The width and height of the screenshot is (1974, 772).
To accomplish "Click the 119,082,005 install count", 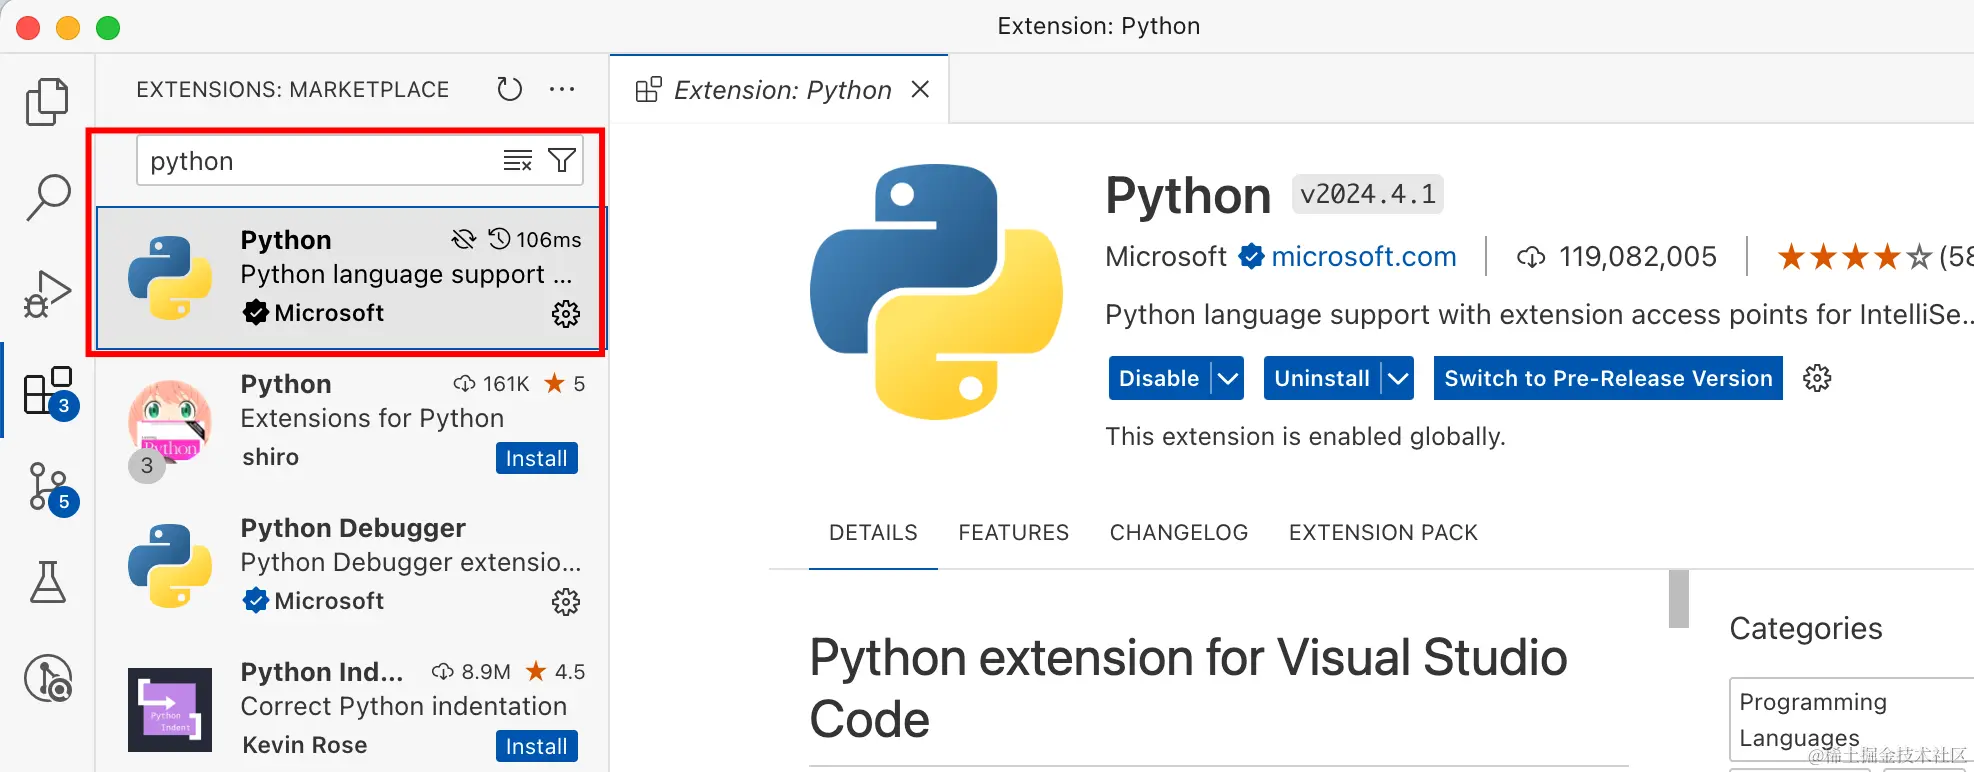I will 1617,257.
